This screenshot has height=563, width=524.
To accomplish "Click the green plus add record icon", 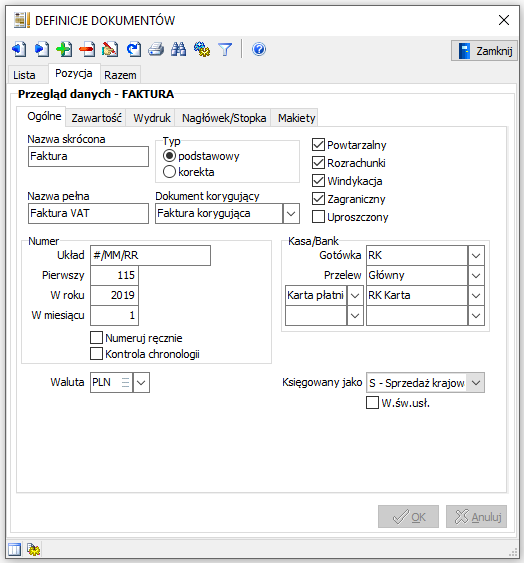I will pos(65,49).
